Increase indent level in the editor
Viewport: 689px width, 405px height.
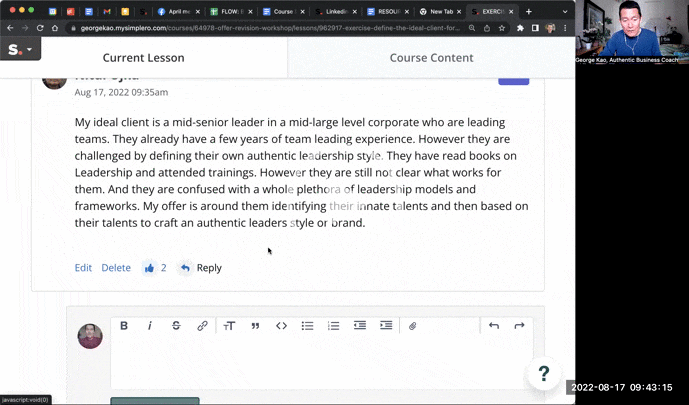tap(386, 325)
